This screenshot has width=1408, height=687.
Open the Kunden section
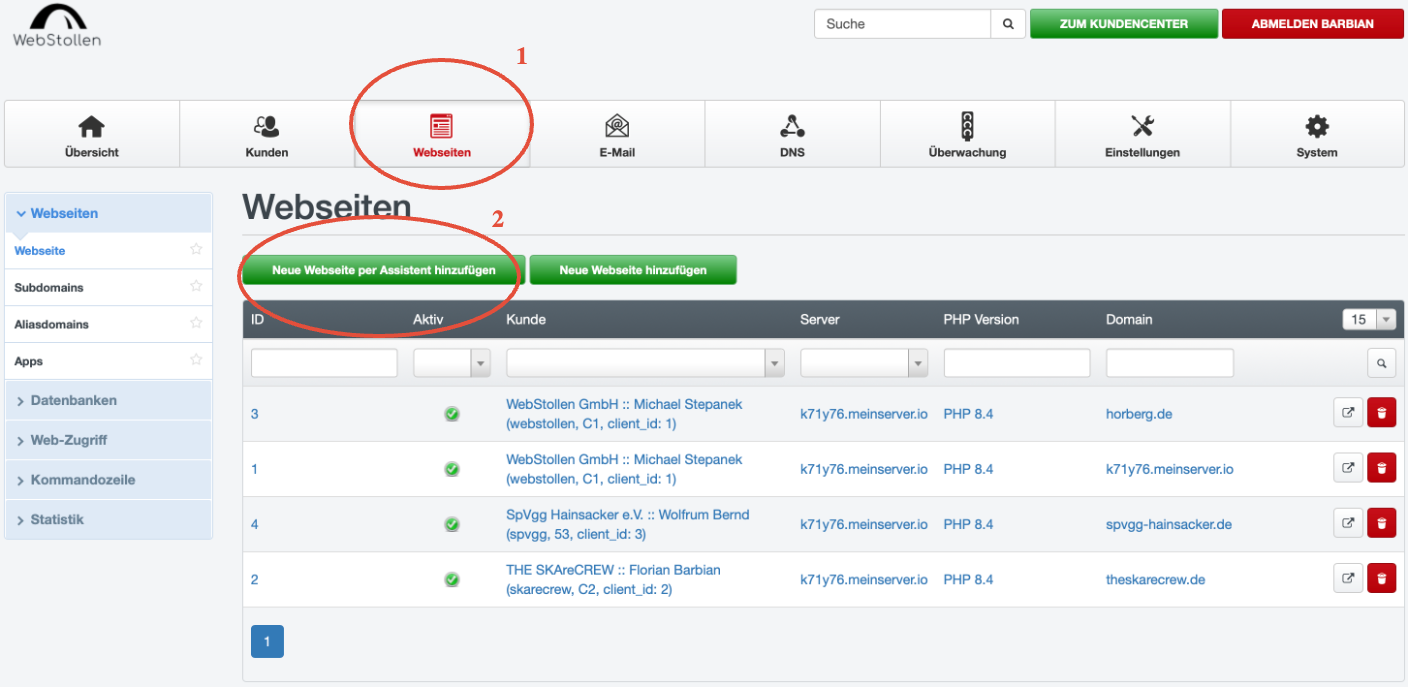tap(267, 134)
